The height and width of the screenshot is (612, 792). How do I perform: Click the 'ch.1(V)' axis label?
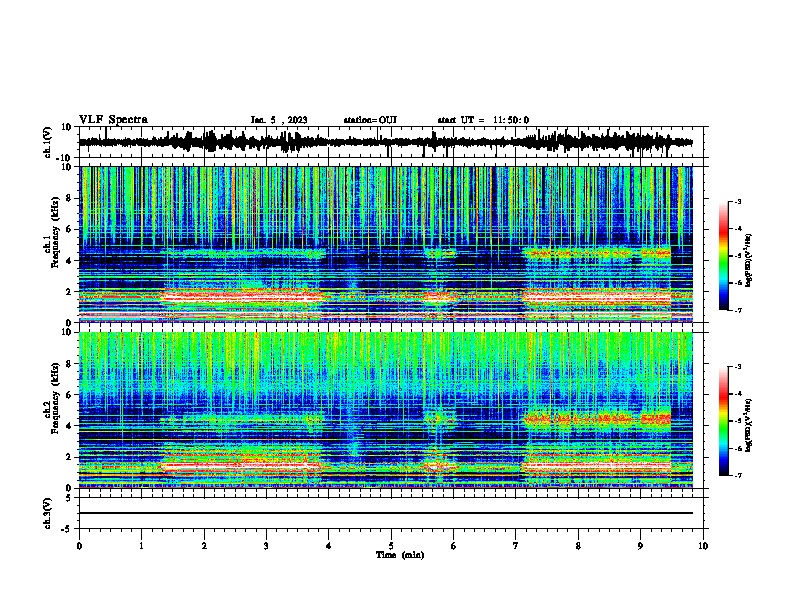pos(48,142)
